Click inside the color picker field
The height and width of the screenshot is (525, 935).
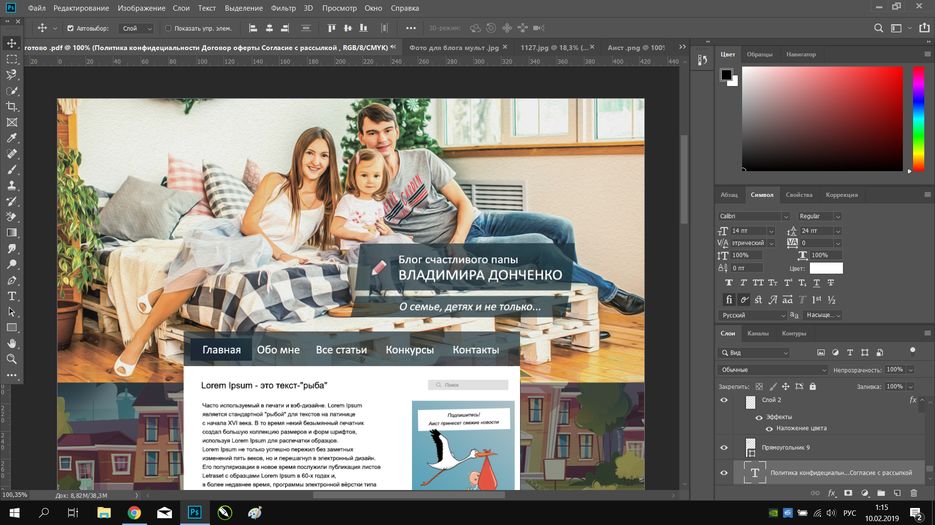(822, 119)
